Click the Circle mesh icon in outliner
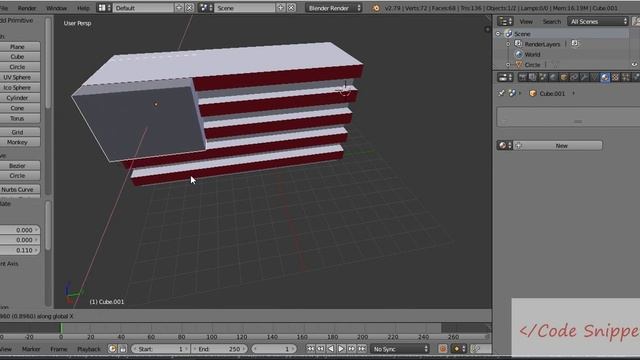Screen dimensions: 640x360 click(x=519, y=64)
